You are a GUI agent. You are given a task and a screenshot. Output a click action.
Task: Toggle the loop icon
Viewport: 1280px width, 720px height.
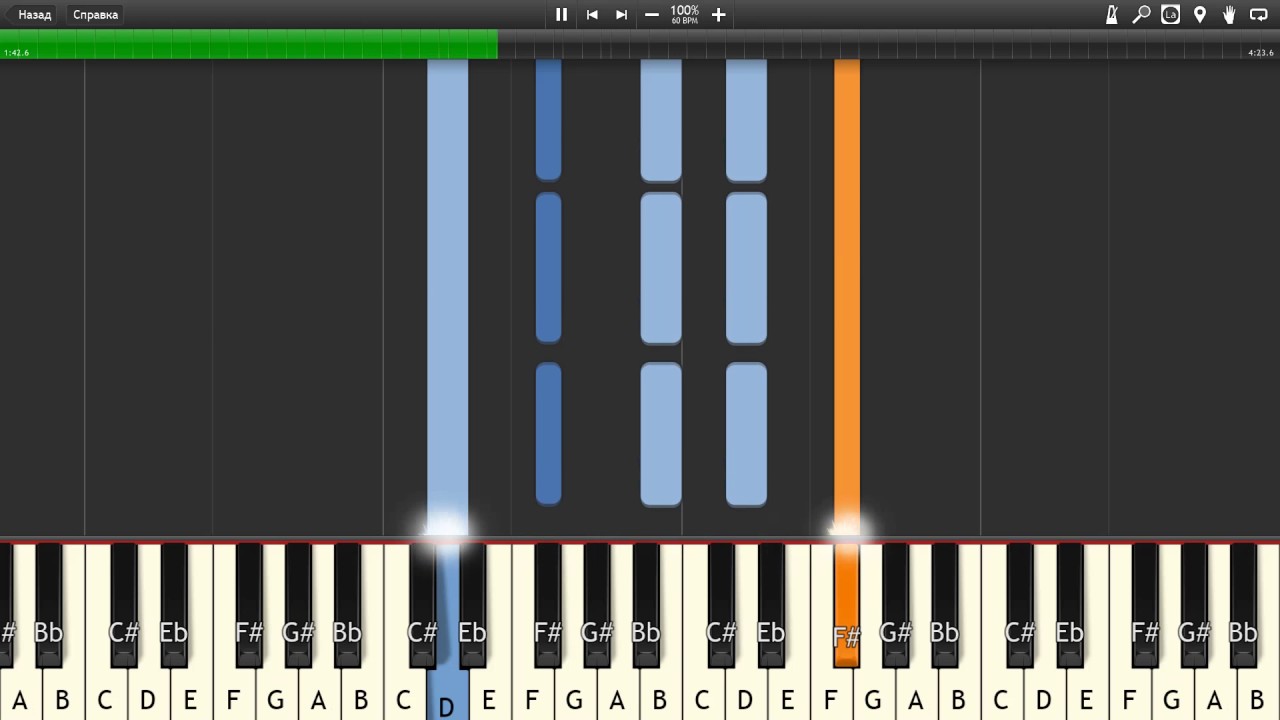click(x=1259, y=15)
